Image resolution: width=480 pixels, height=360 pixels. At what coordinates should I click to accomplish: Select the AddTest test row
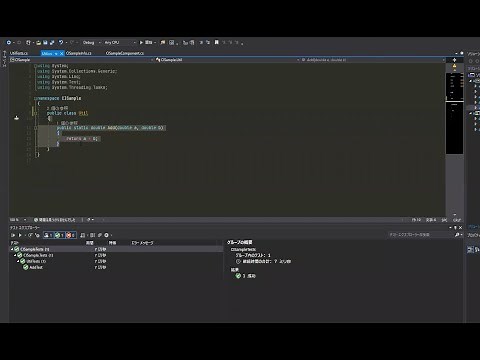click(116, 267)
